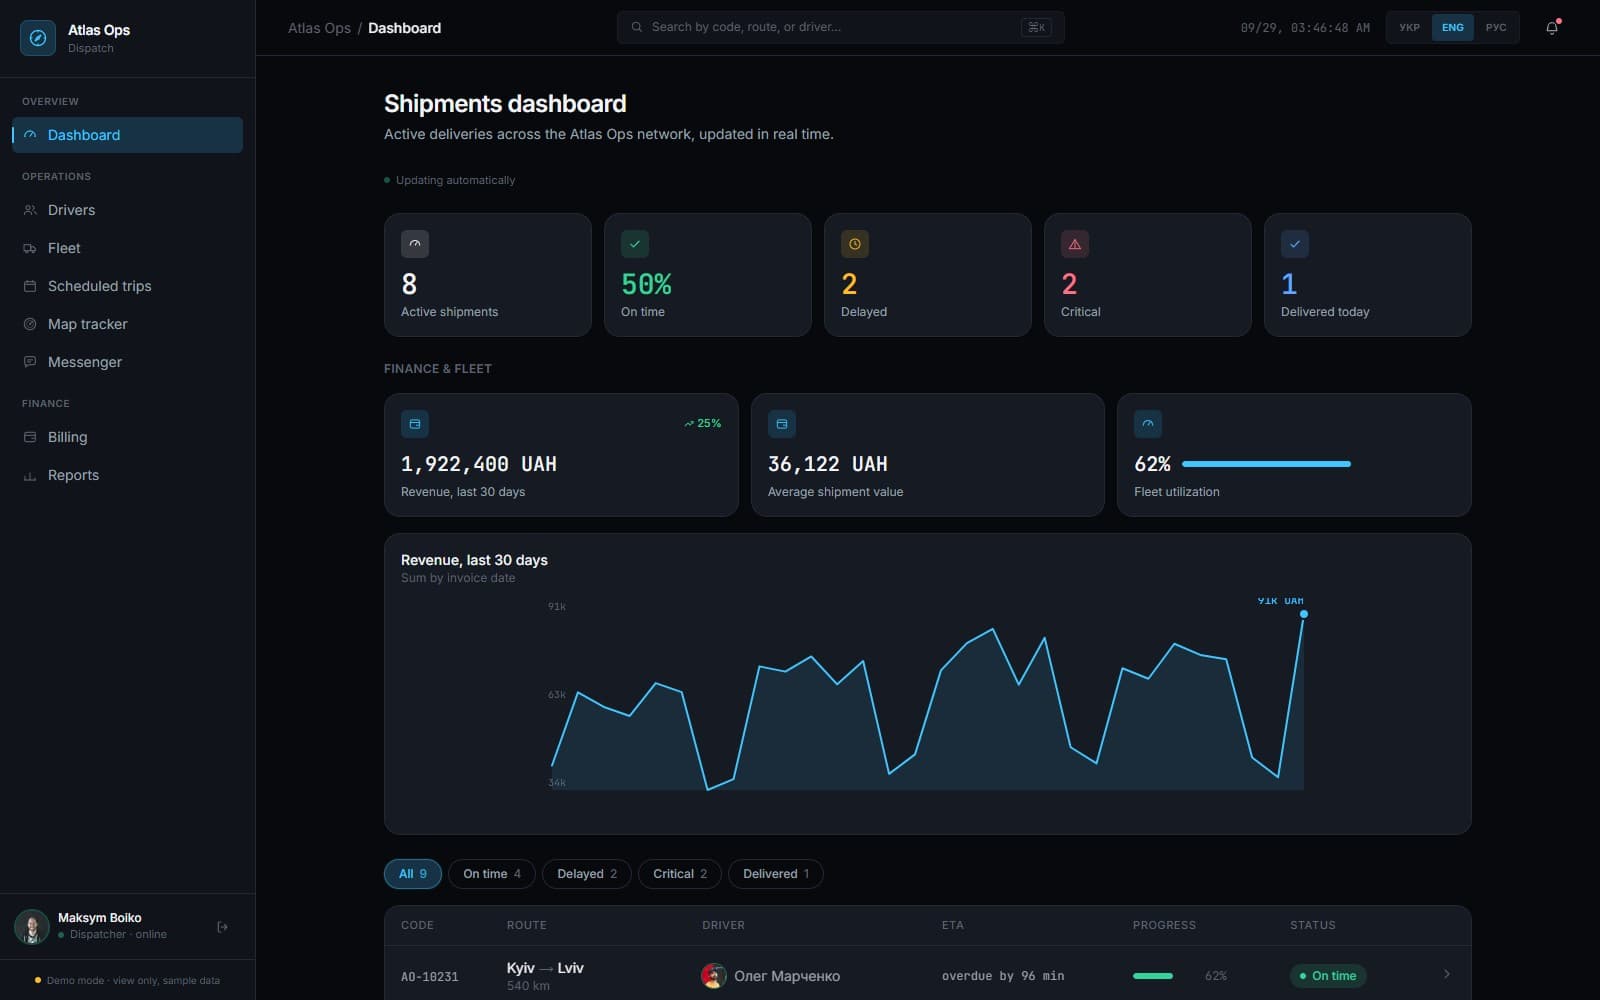1600x1000 pixels.
Task: Filter shipments by On time
Action: [492, 874]
